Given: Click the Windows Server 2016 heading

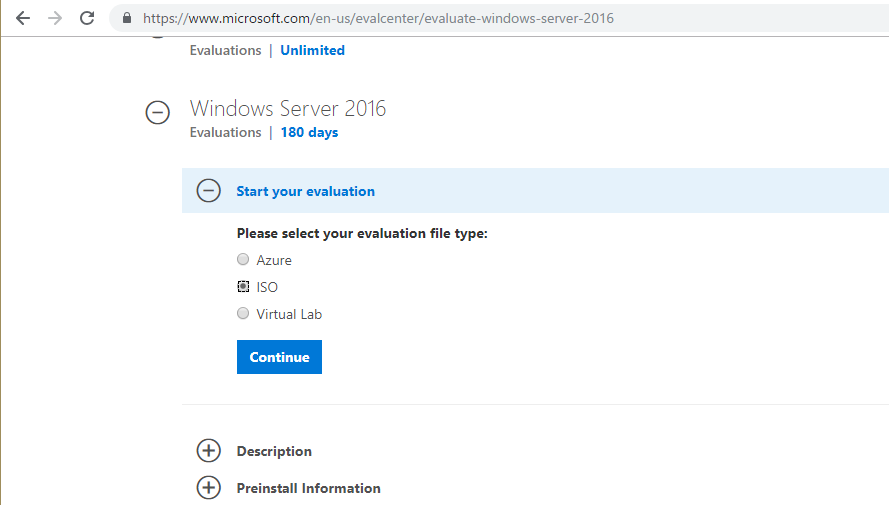Looking at the screenshot, I should point(288,108).
